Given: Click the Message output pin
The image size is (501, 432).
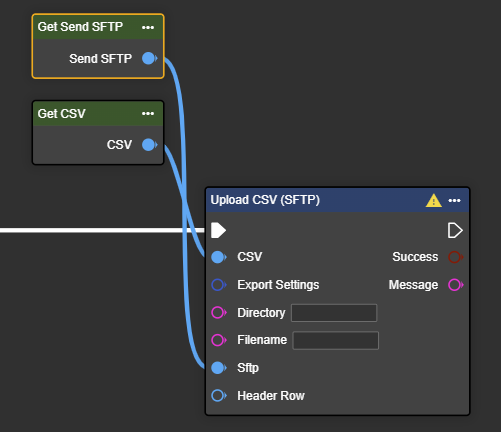Looking at the screenshot, I should tap(456, 285).
